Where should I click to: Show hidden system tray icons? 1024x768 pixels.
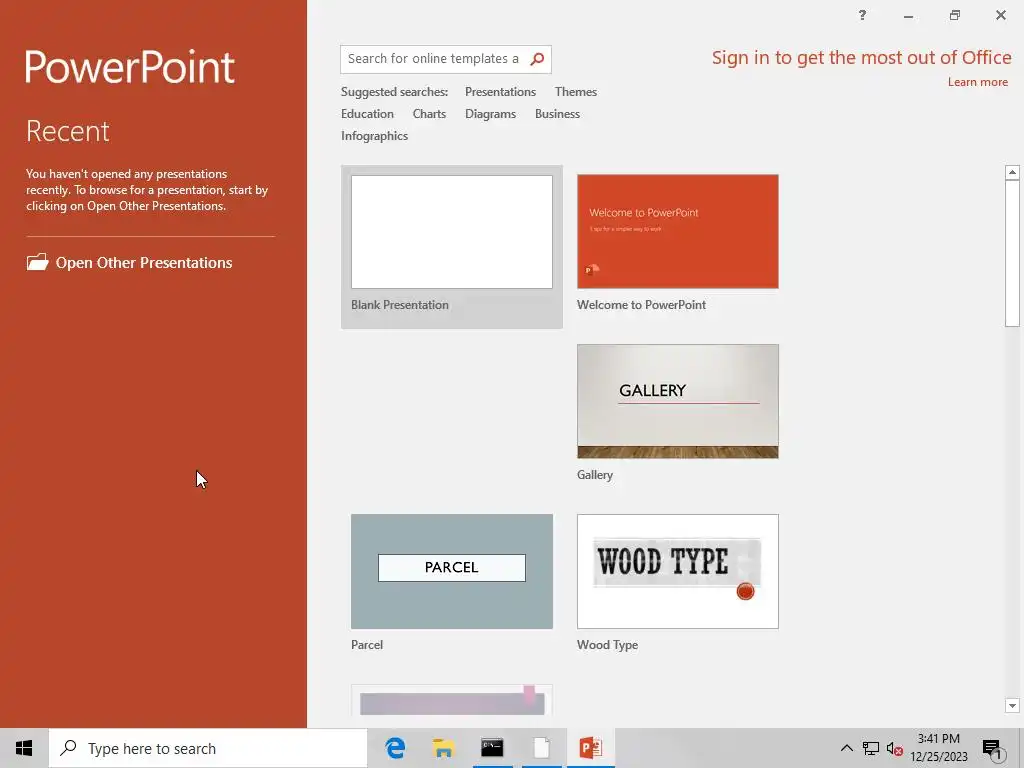pyautogui.click(x=846, y=748)
